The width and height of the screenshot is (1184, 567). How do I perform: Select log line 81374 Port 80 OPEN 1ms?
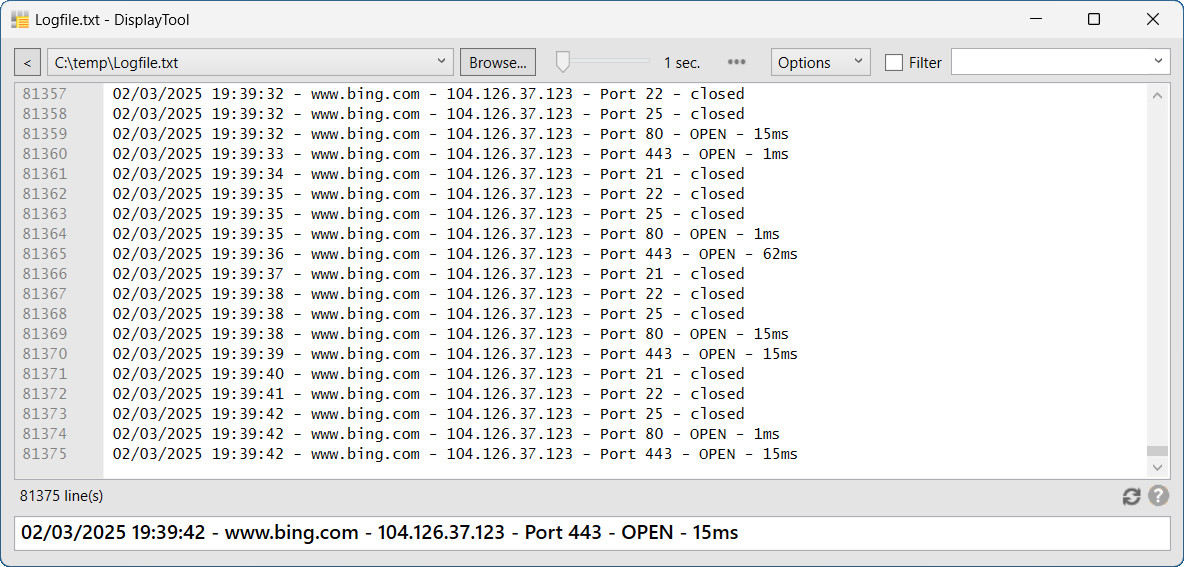[x=446, y=434]
